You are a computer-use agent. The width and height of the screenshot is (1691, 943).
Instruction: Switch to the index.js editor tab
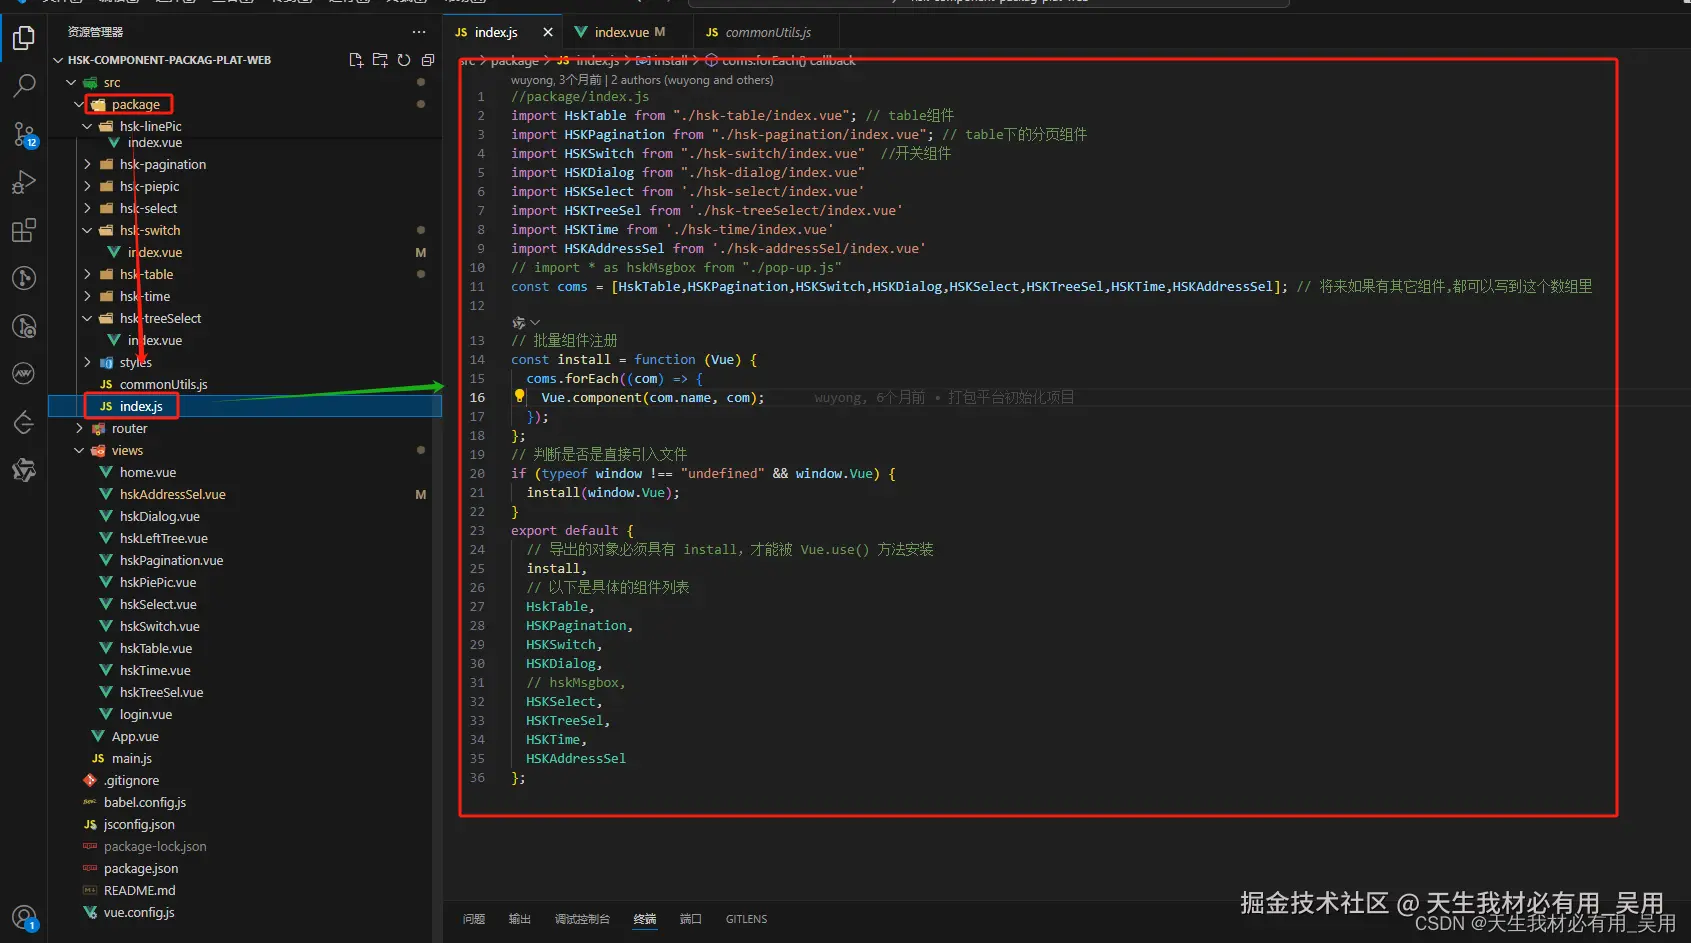503,32
